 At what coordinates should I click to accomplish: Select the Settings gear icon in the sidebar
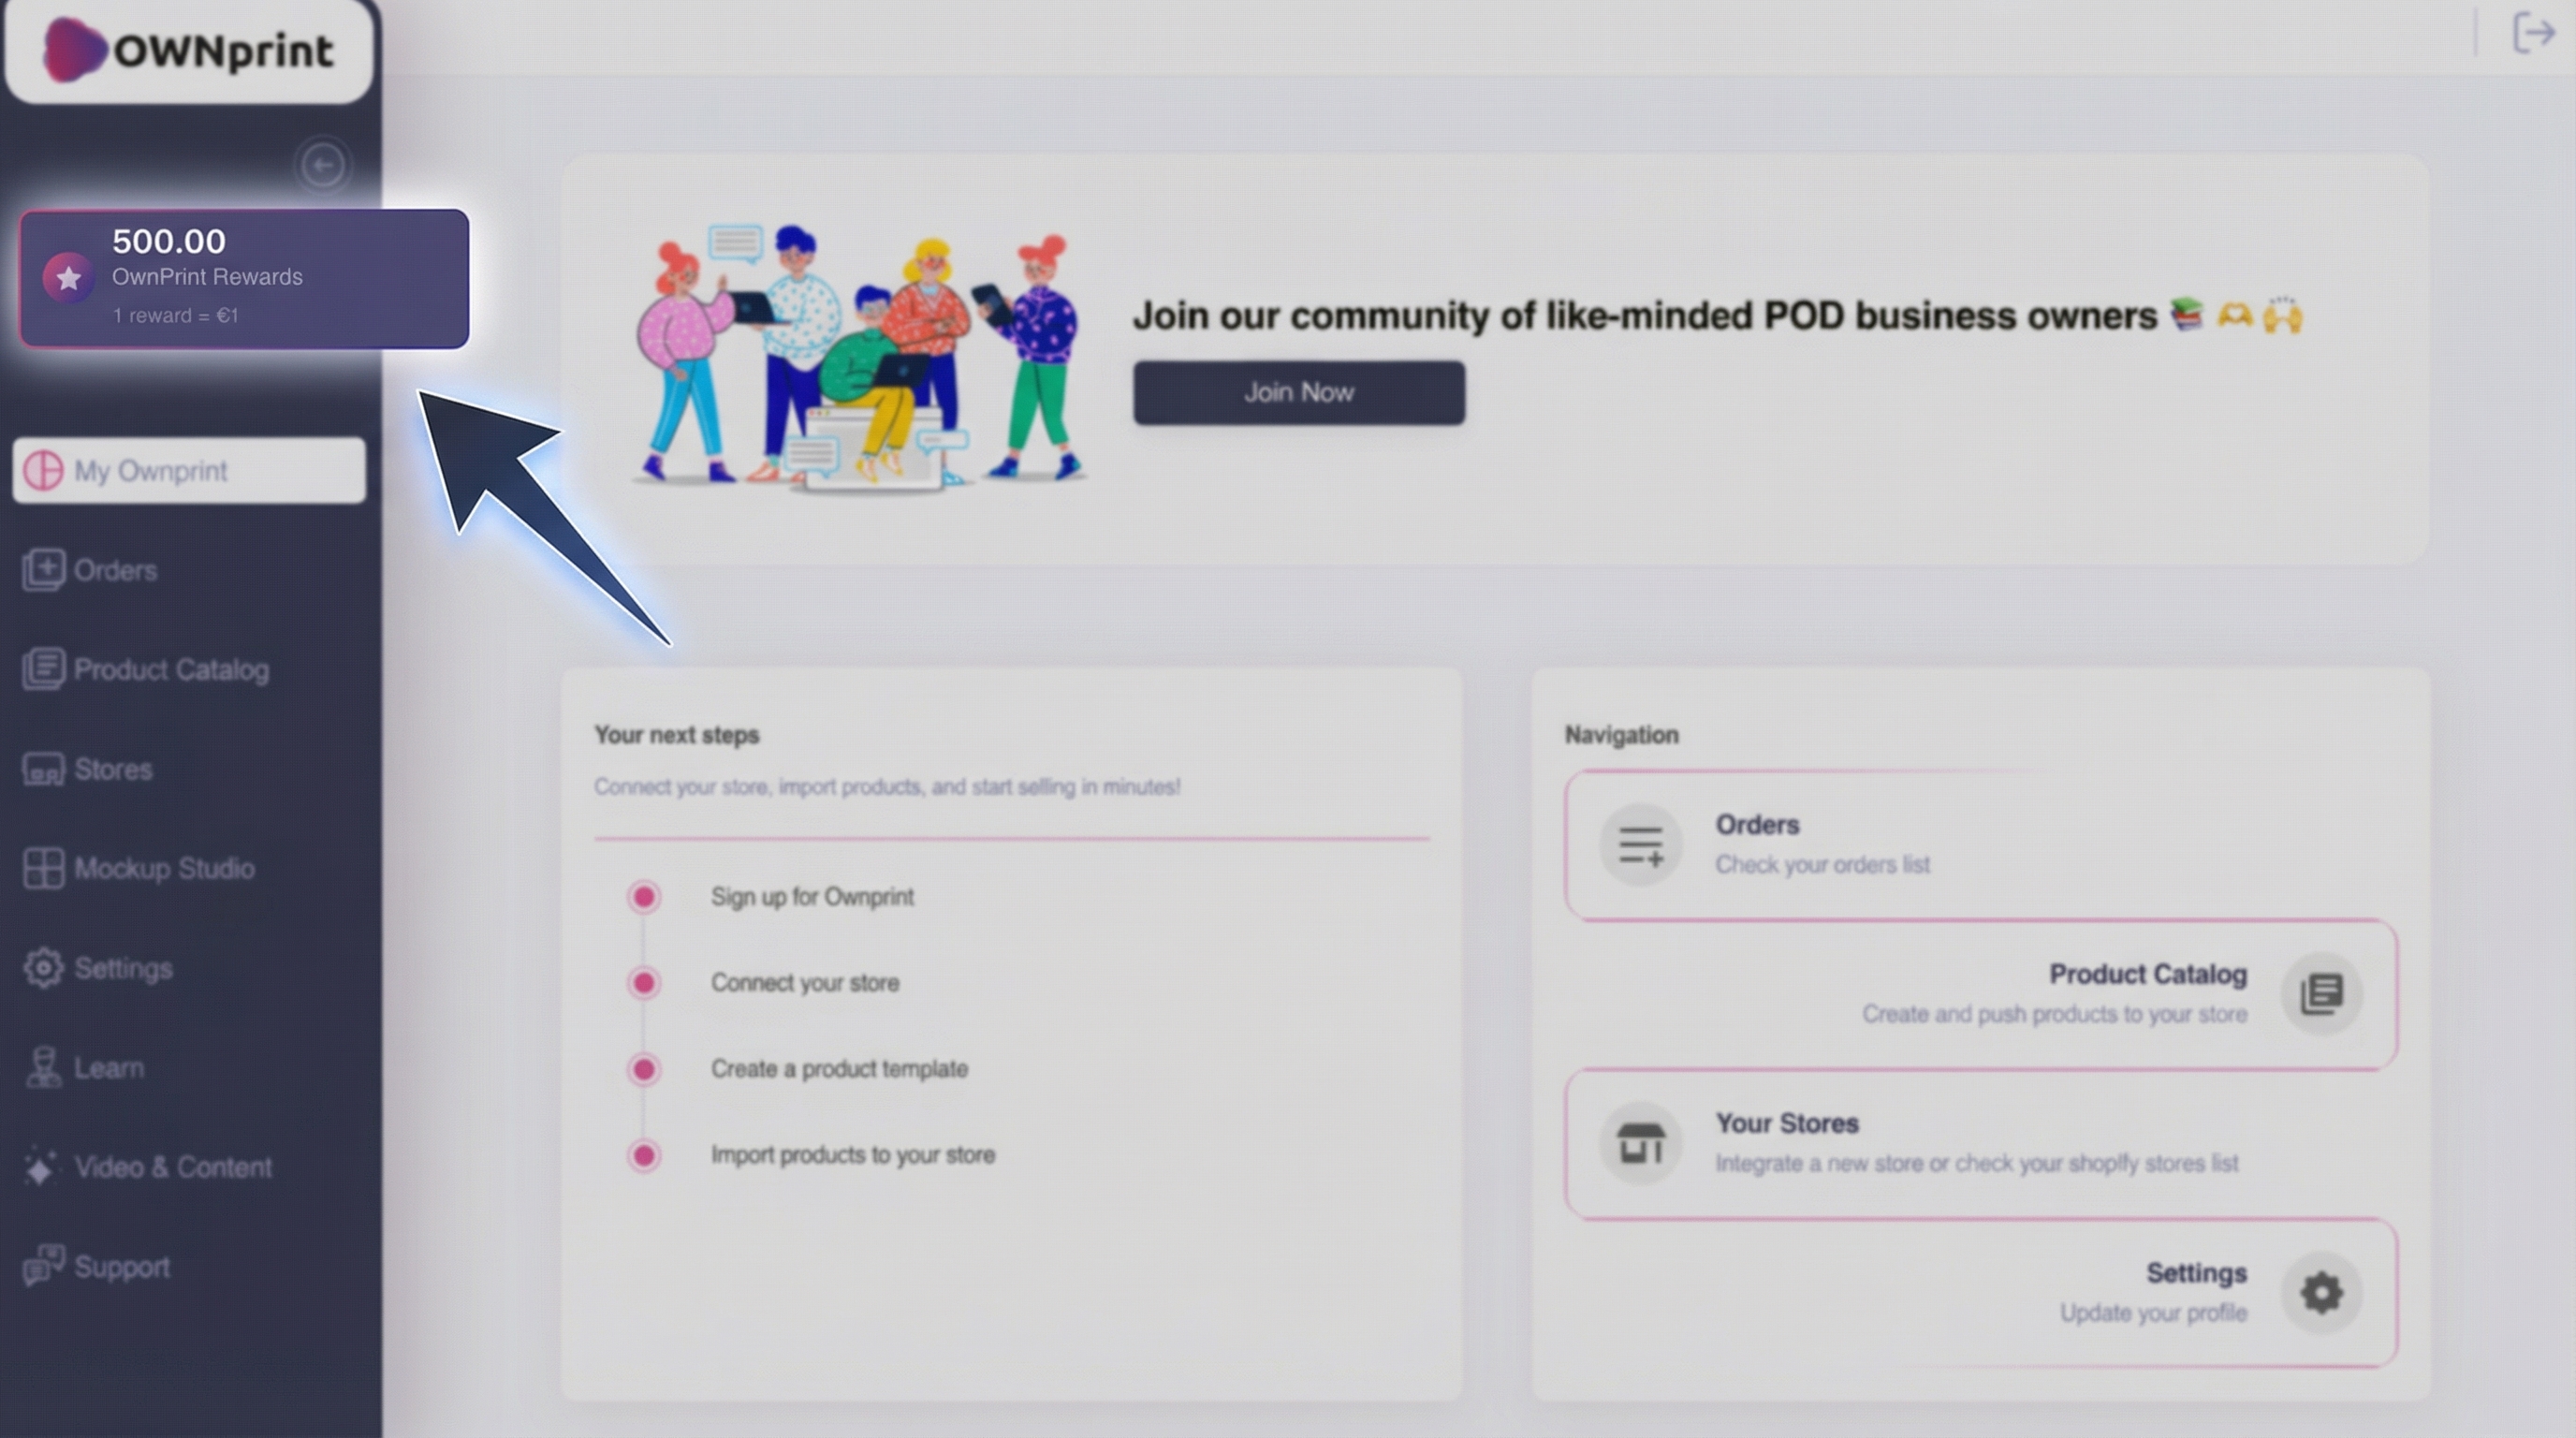pos(41,968)
